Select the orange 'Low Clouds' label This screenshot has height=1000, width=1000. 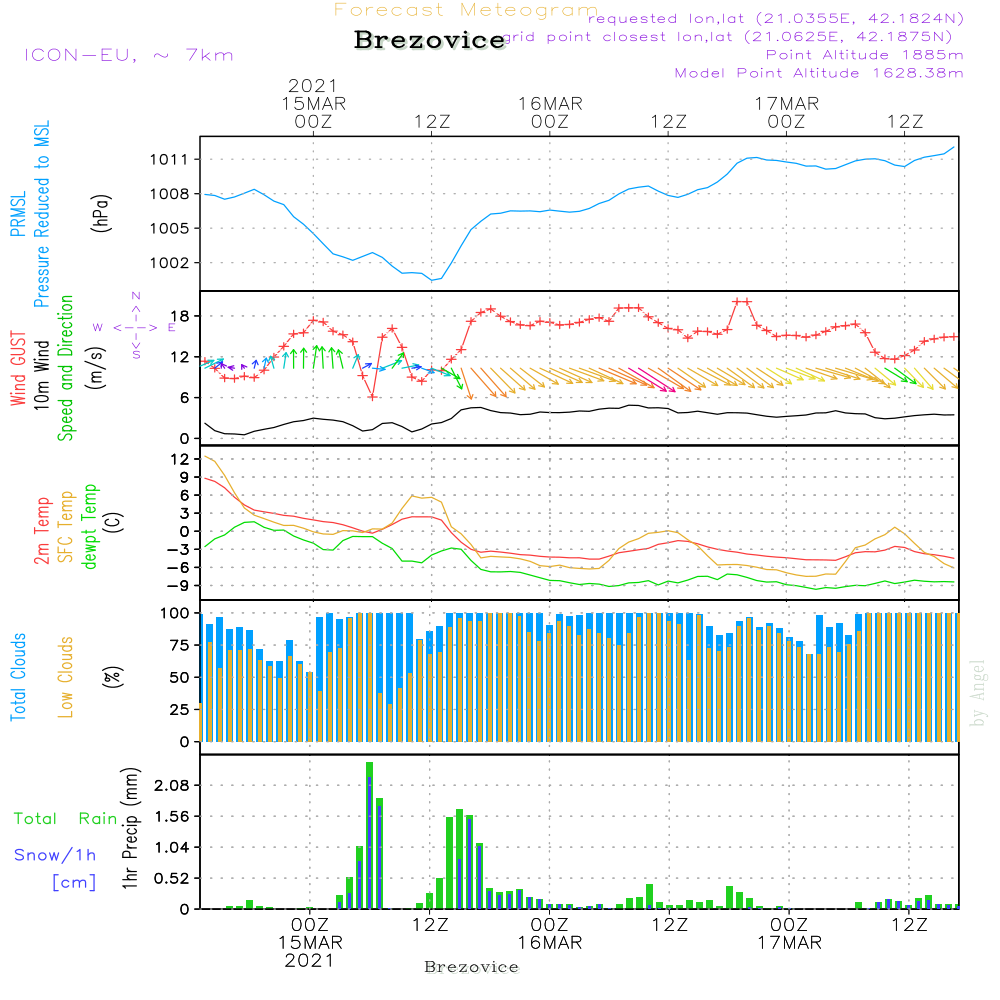(66, 677)
